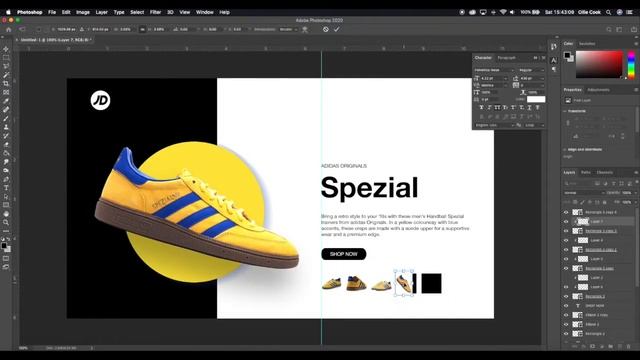Open the interpolation dropdown in options bar
640x360 pixels.
point(288,29)
